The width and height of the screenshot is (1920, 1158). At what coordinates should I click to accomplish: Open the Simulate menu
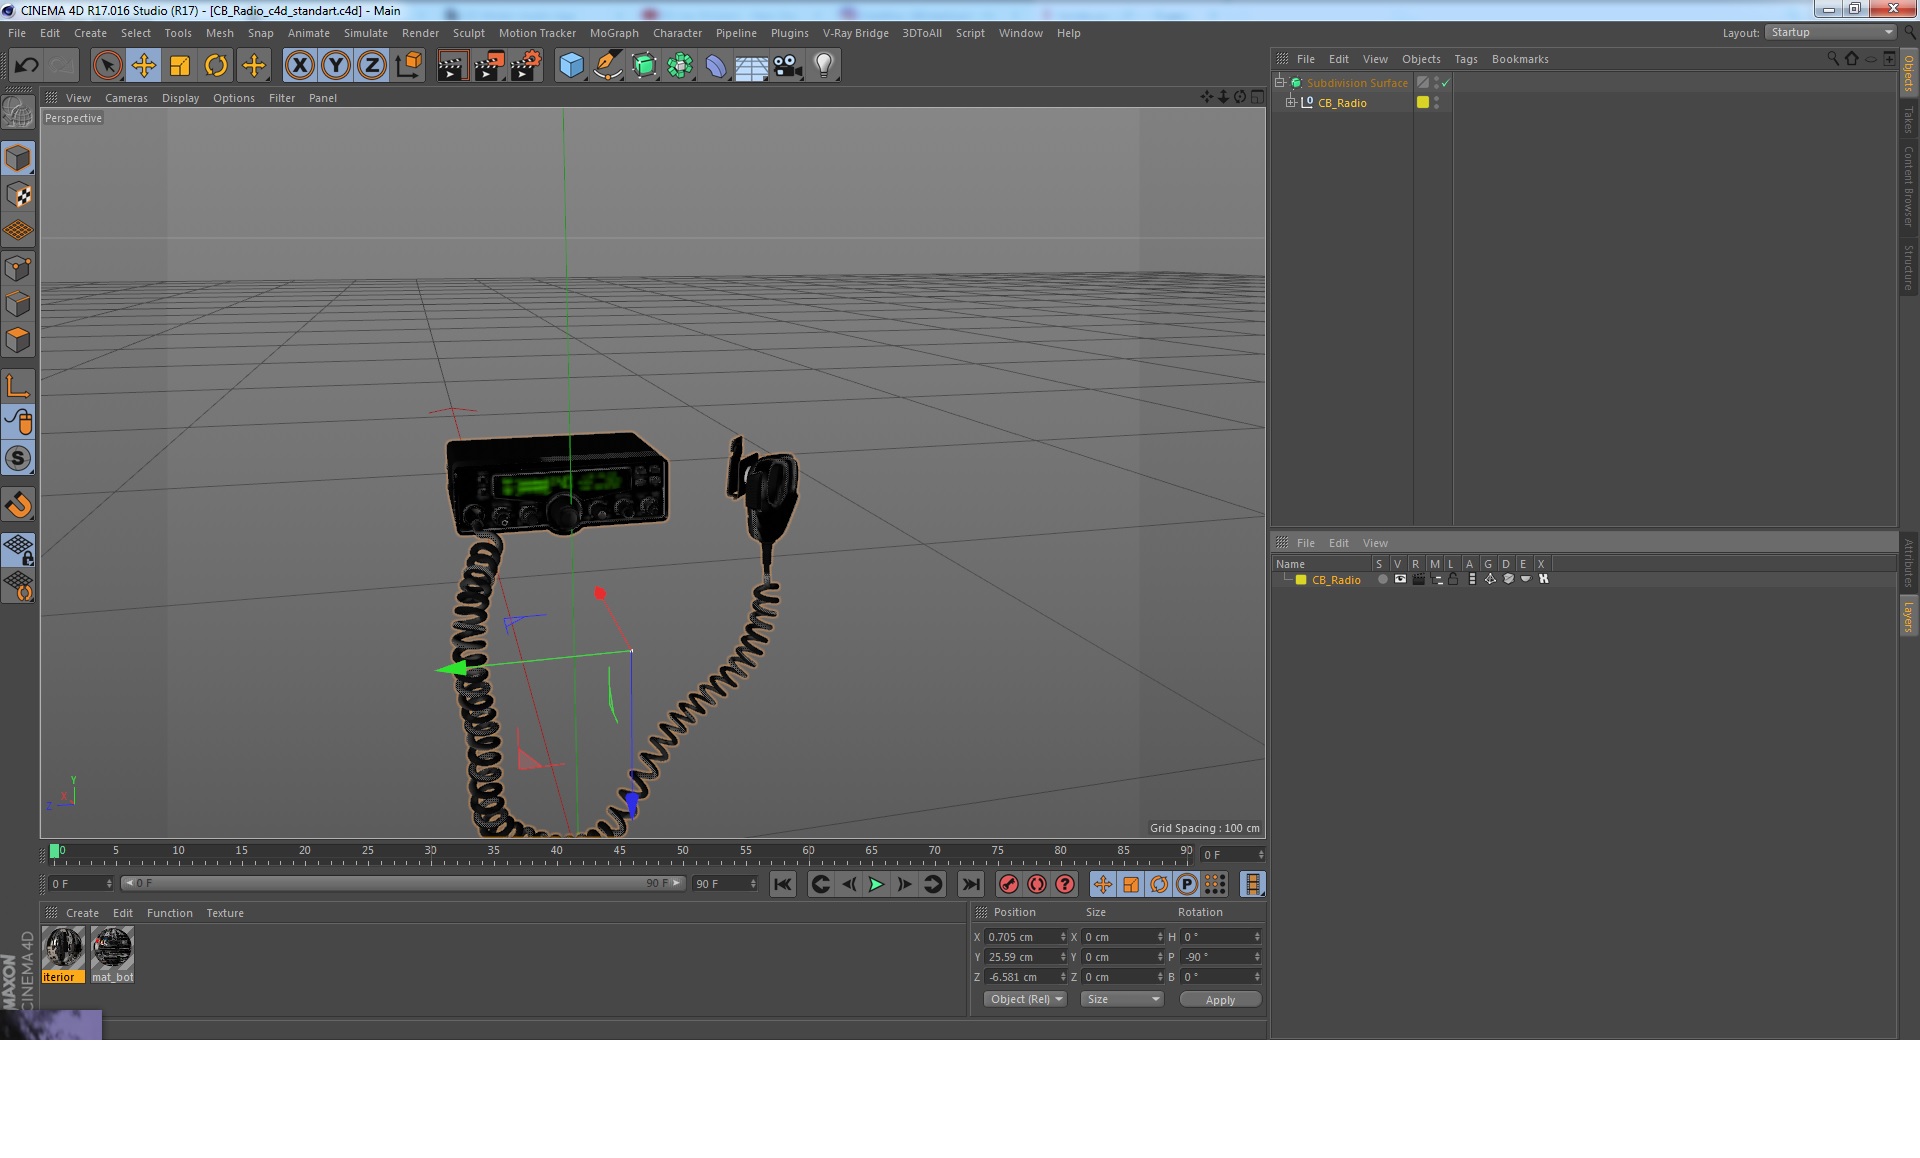pos(365,33)
